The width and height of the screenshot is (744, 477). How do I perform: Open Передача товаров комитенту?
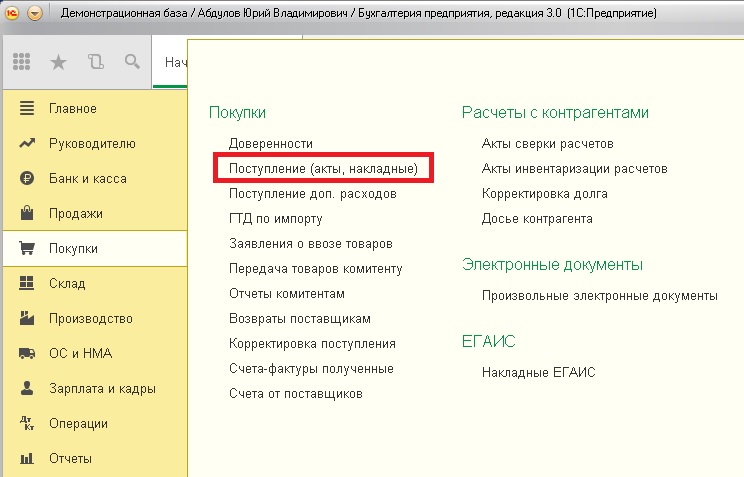[x=316, y=269]
